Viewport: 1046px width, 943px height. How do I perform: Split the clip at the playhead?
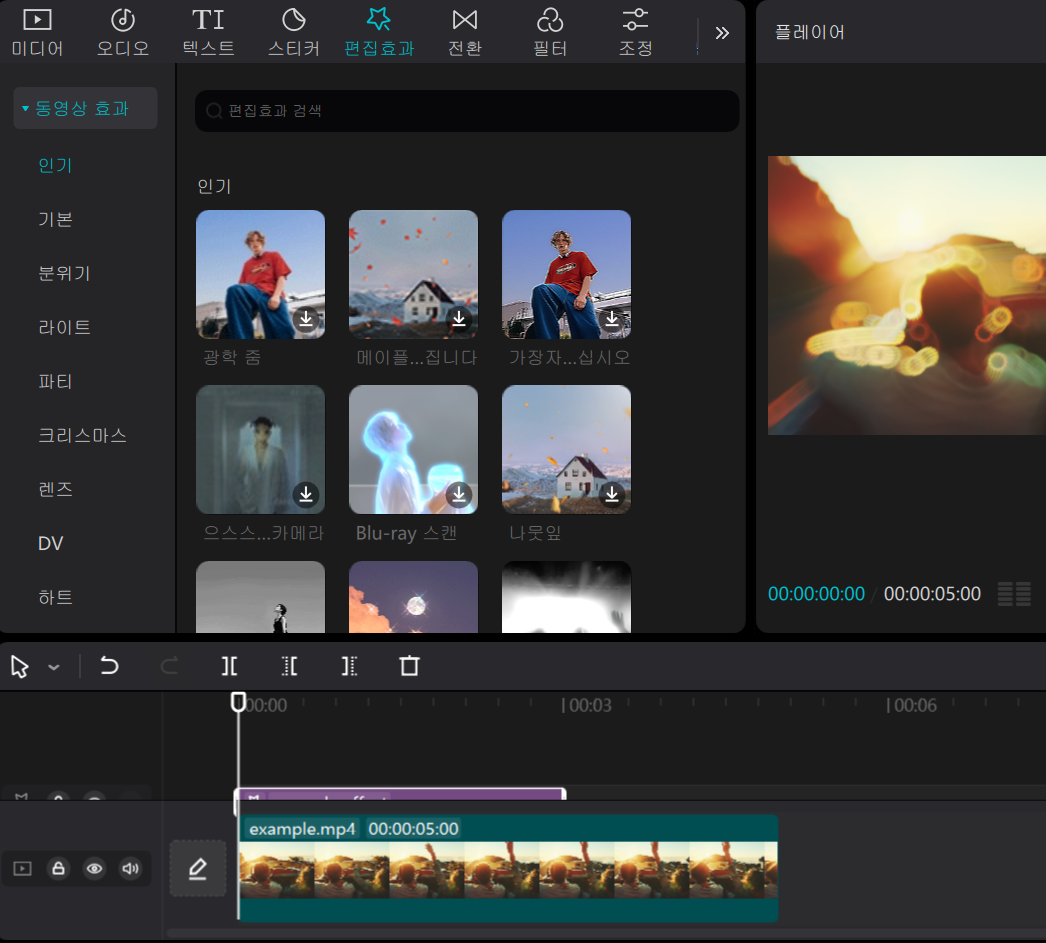click(x=229, y=666)
